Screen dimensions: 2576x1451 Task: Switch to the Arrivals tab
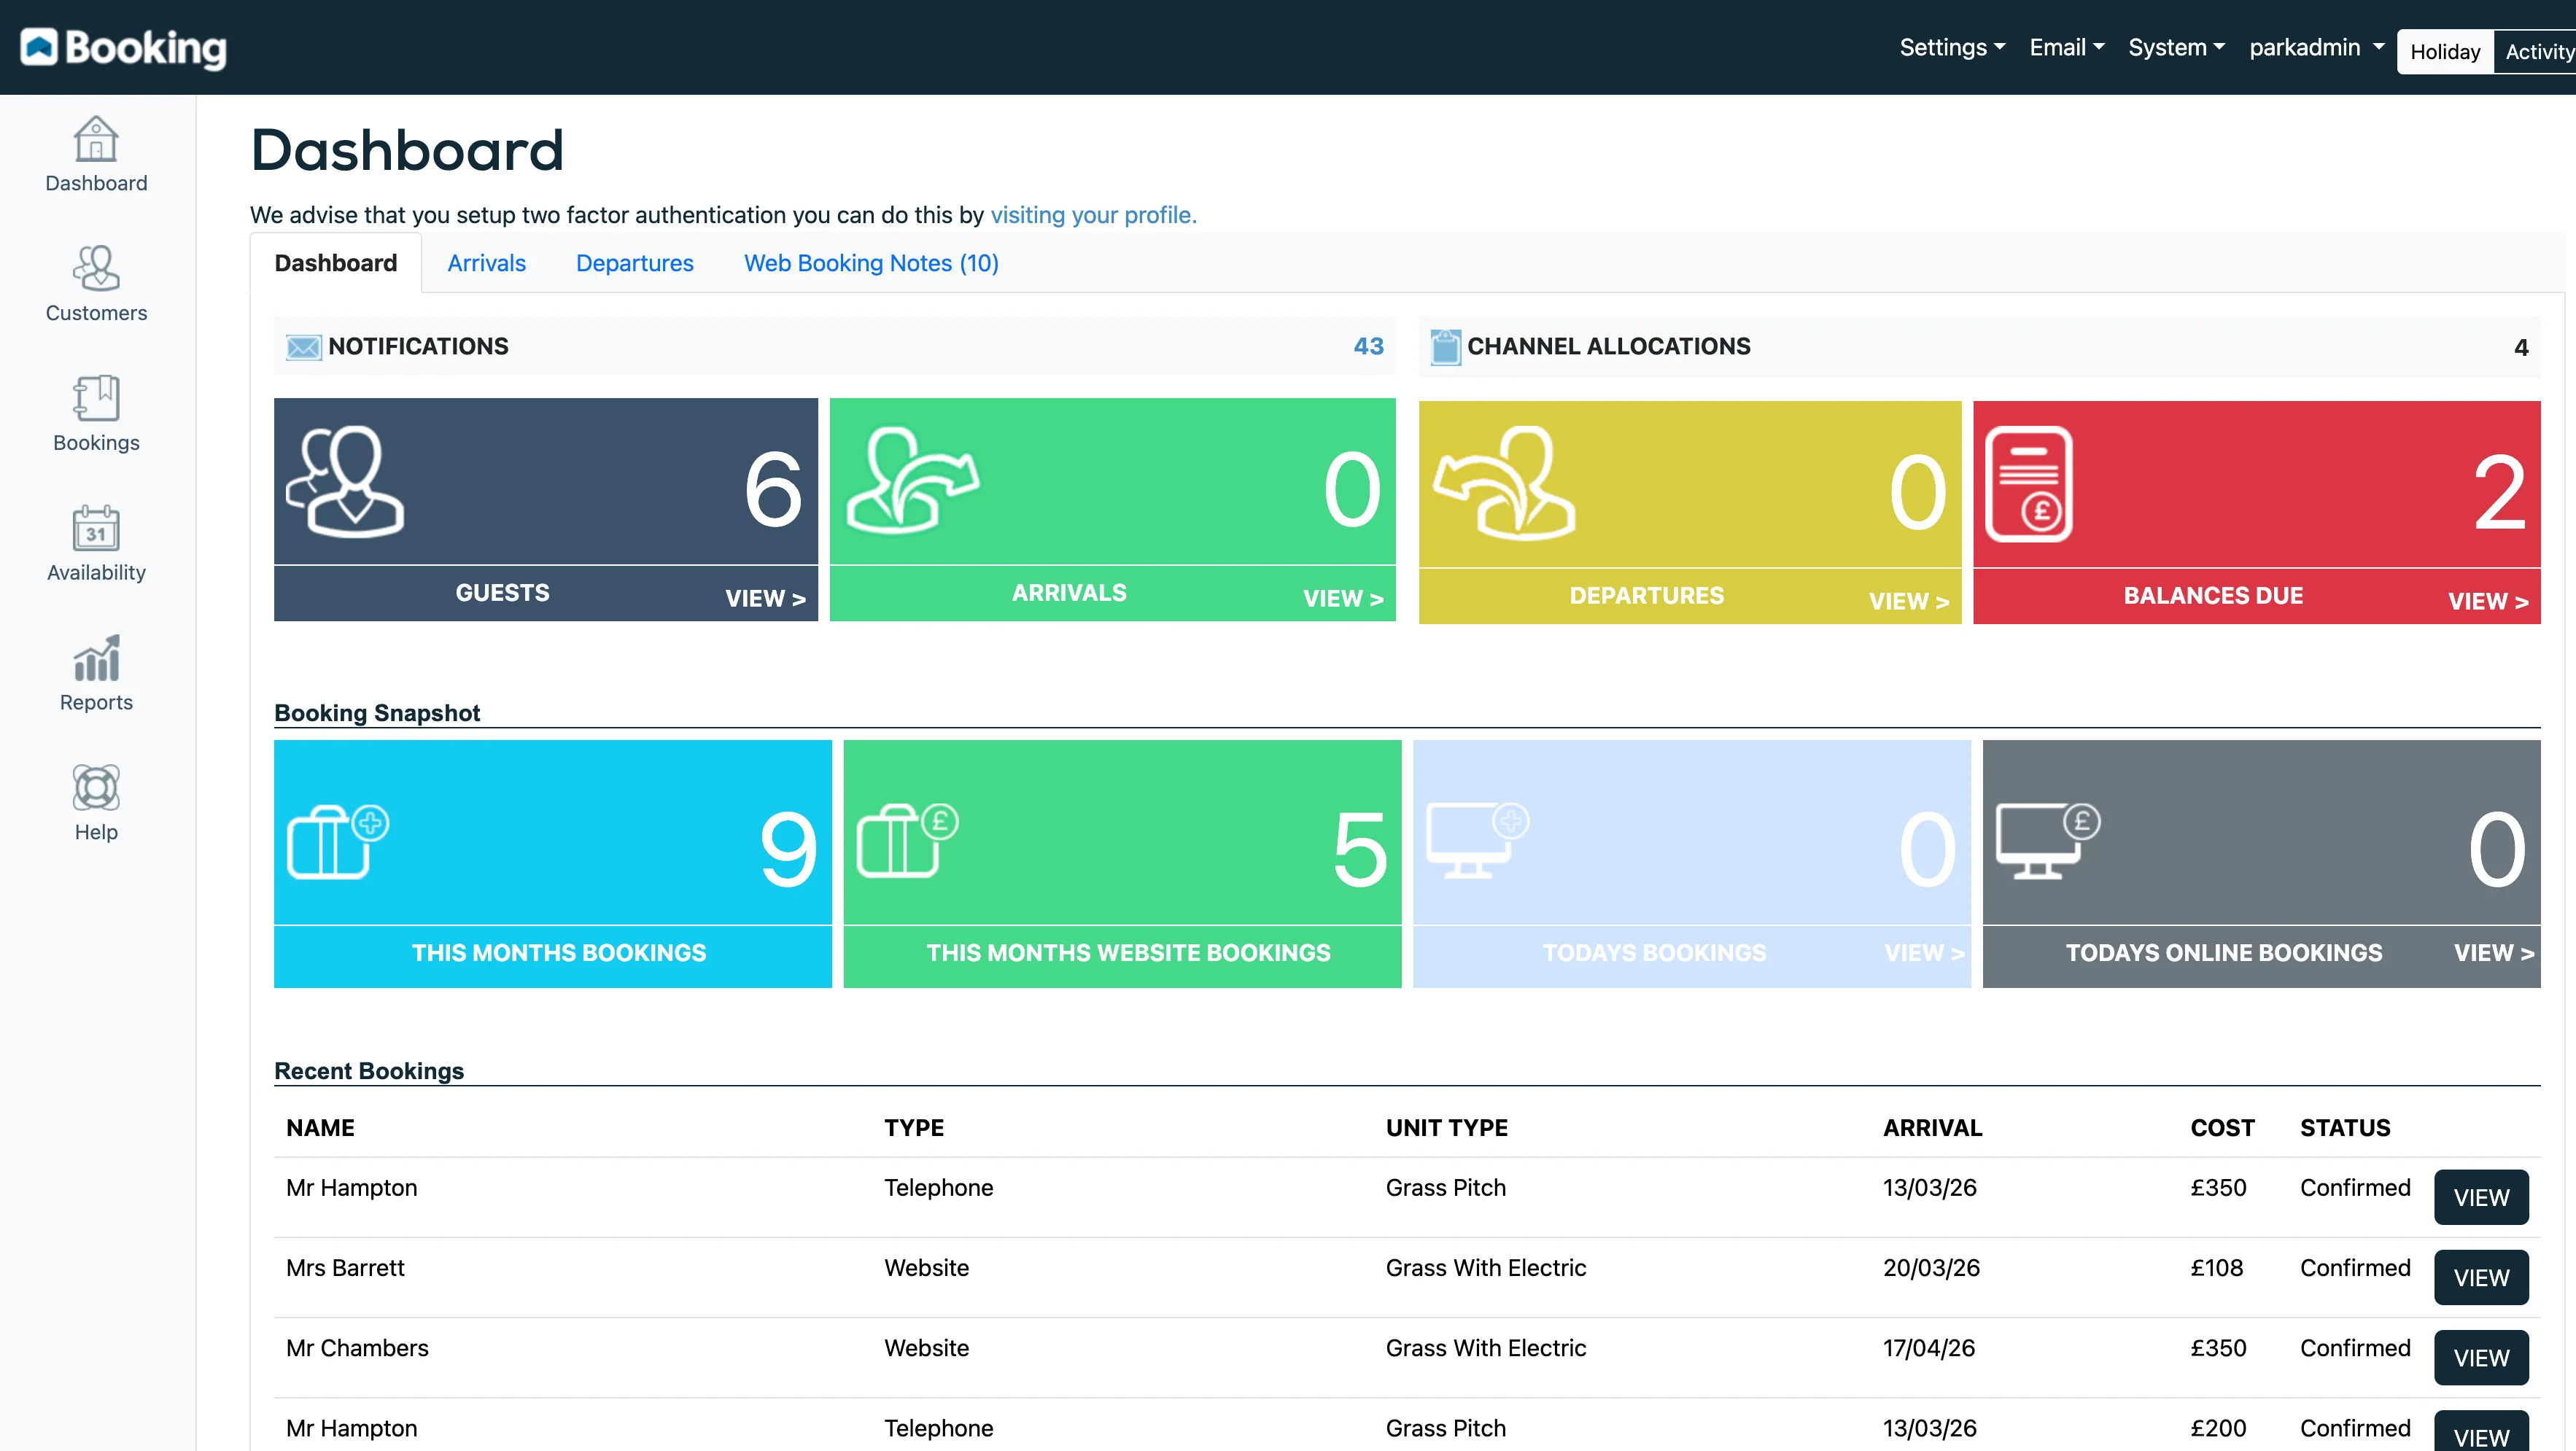click(x=486, y=263)
